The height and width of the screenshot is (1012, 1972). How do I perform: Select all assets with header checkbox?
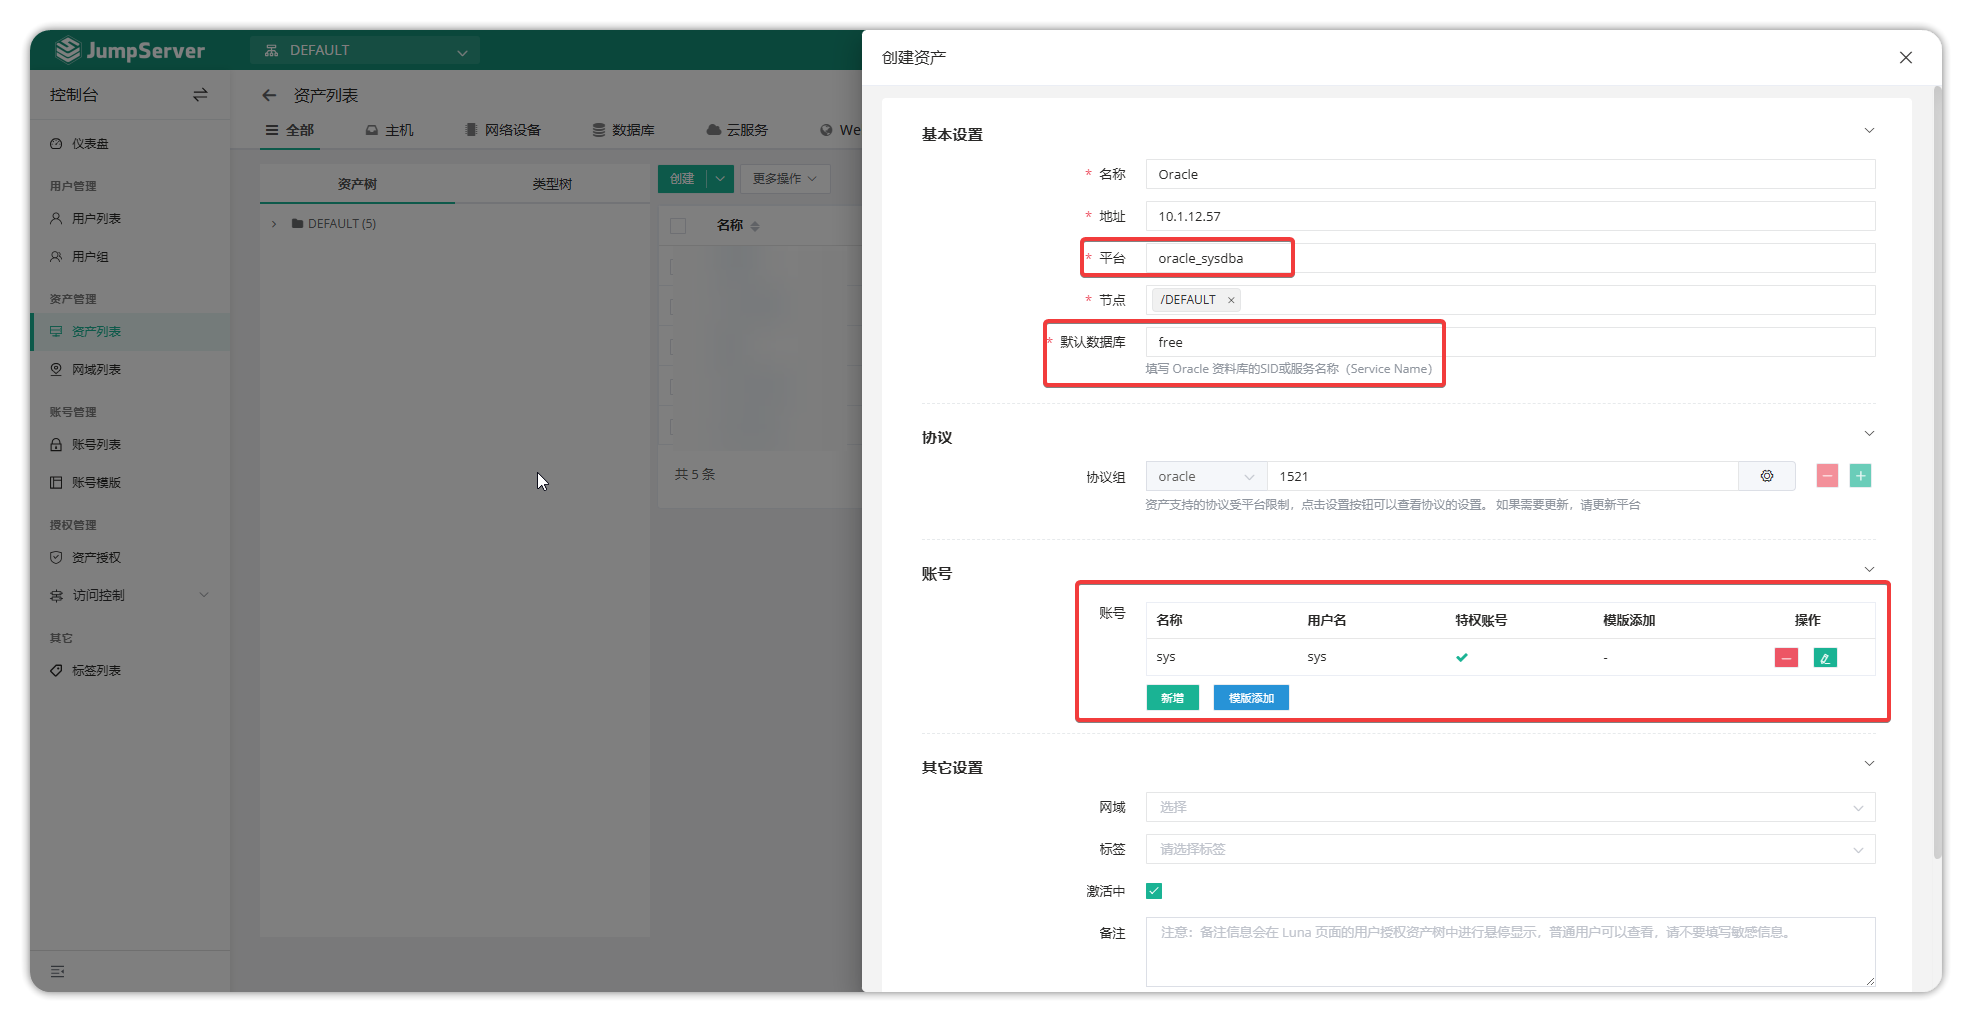pos(678,226)
